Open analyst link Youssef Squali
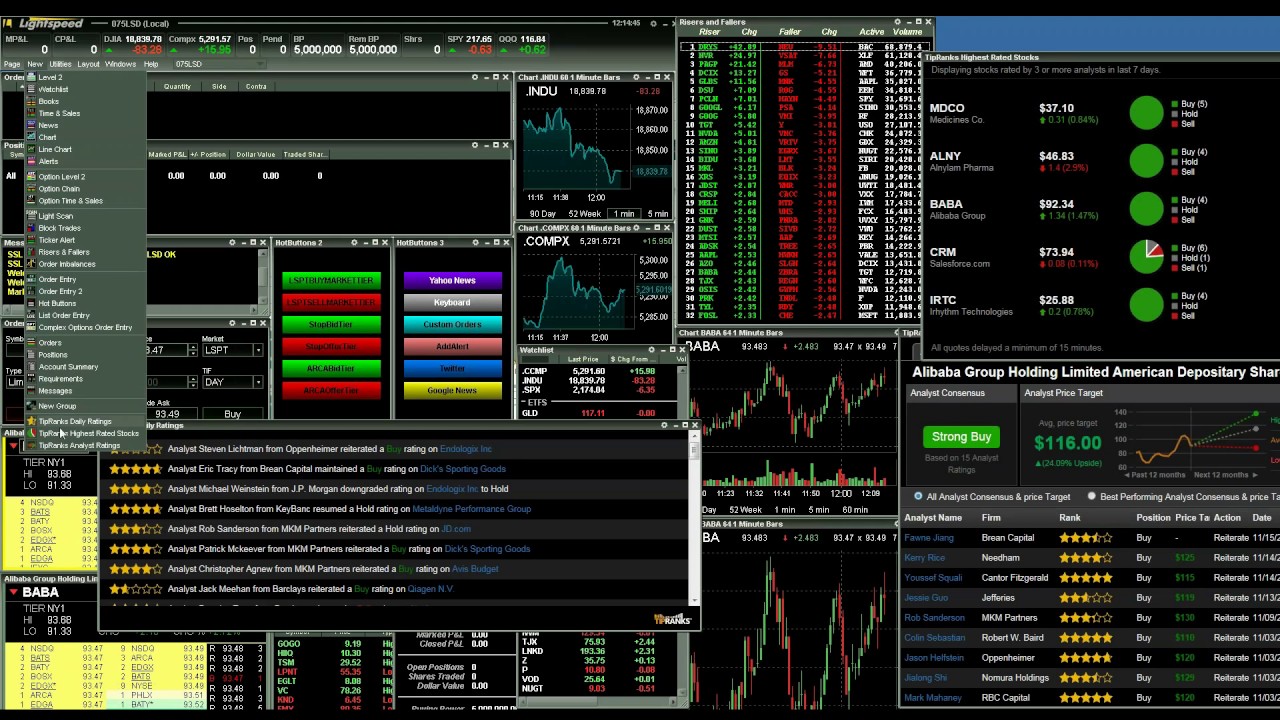The width and height of the screenshot is (1280, 720). pos(933,578)
